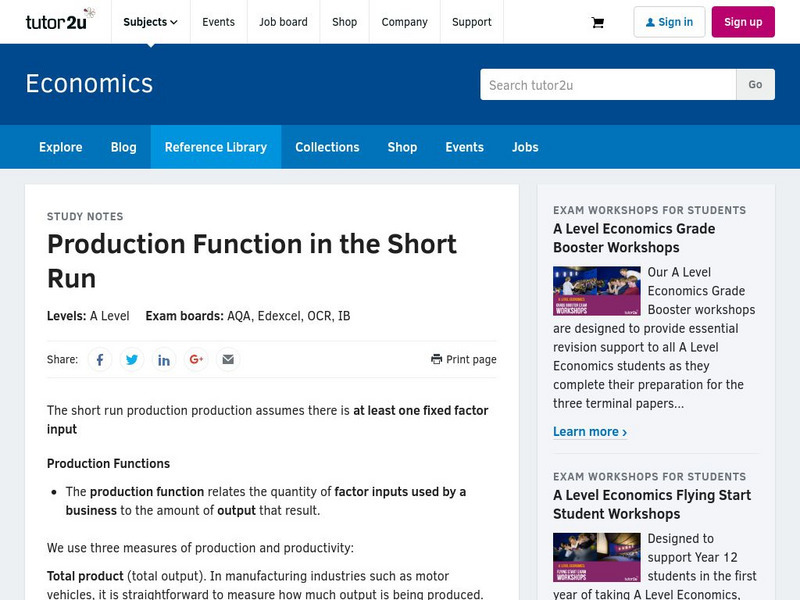Screen dimensions: 800x600
Task: Share the page on Facebook
Action: click(x=100, y=360)
